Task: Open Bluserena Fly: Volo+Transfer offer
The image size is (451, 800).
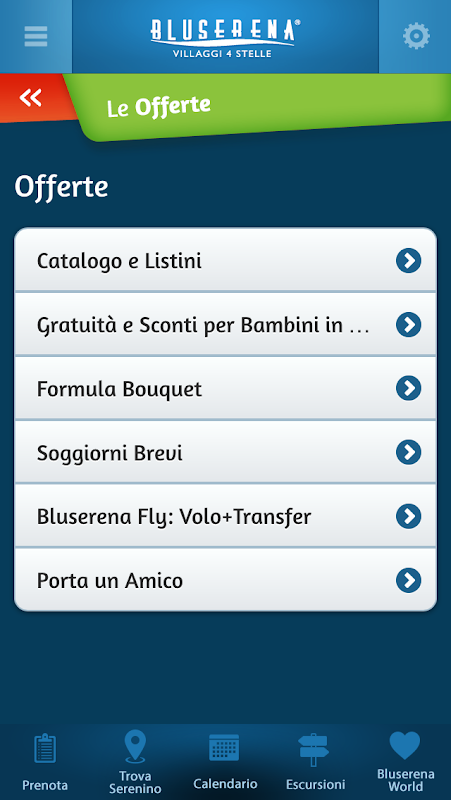Action: [x=226, y=516]
